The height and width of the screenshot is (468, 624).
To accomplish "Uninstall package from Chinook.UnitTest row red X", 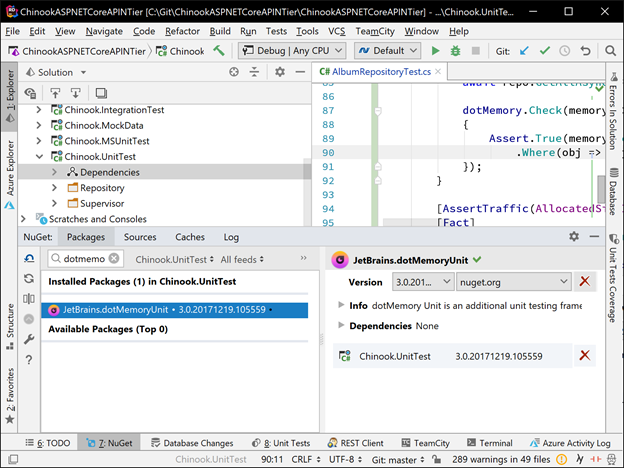I will point(585,355).
